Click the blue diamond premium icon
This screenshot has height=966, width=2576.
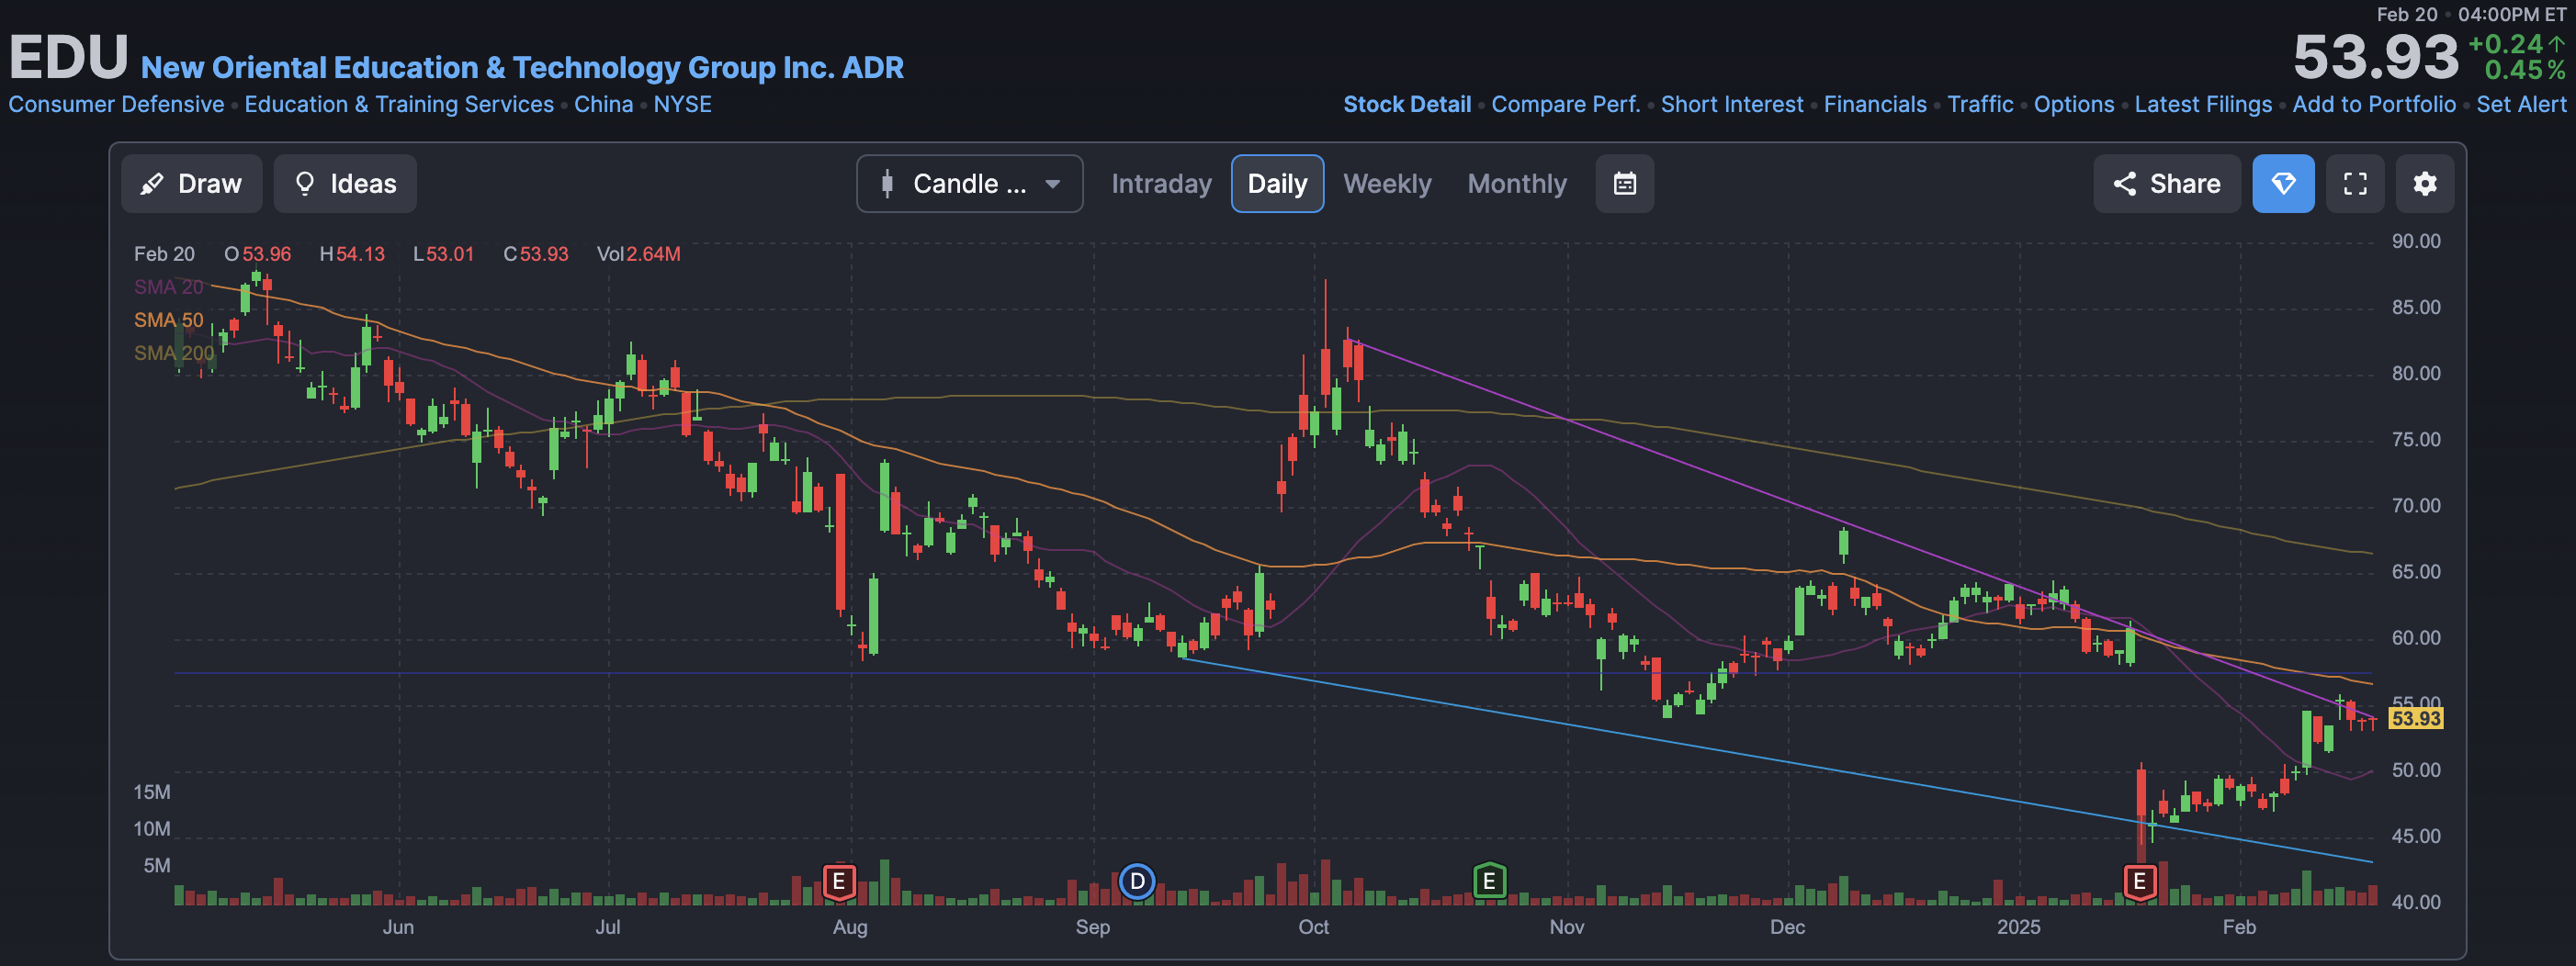2283,184
